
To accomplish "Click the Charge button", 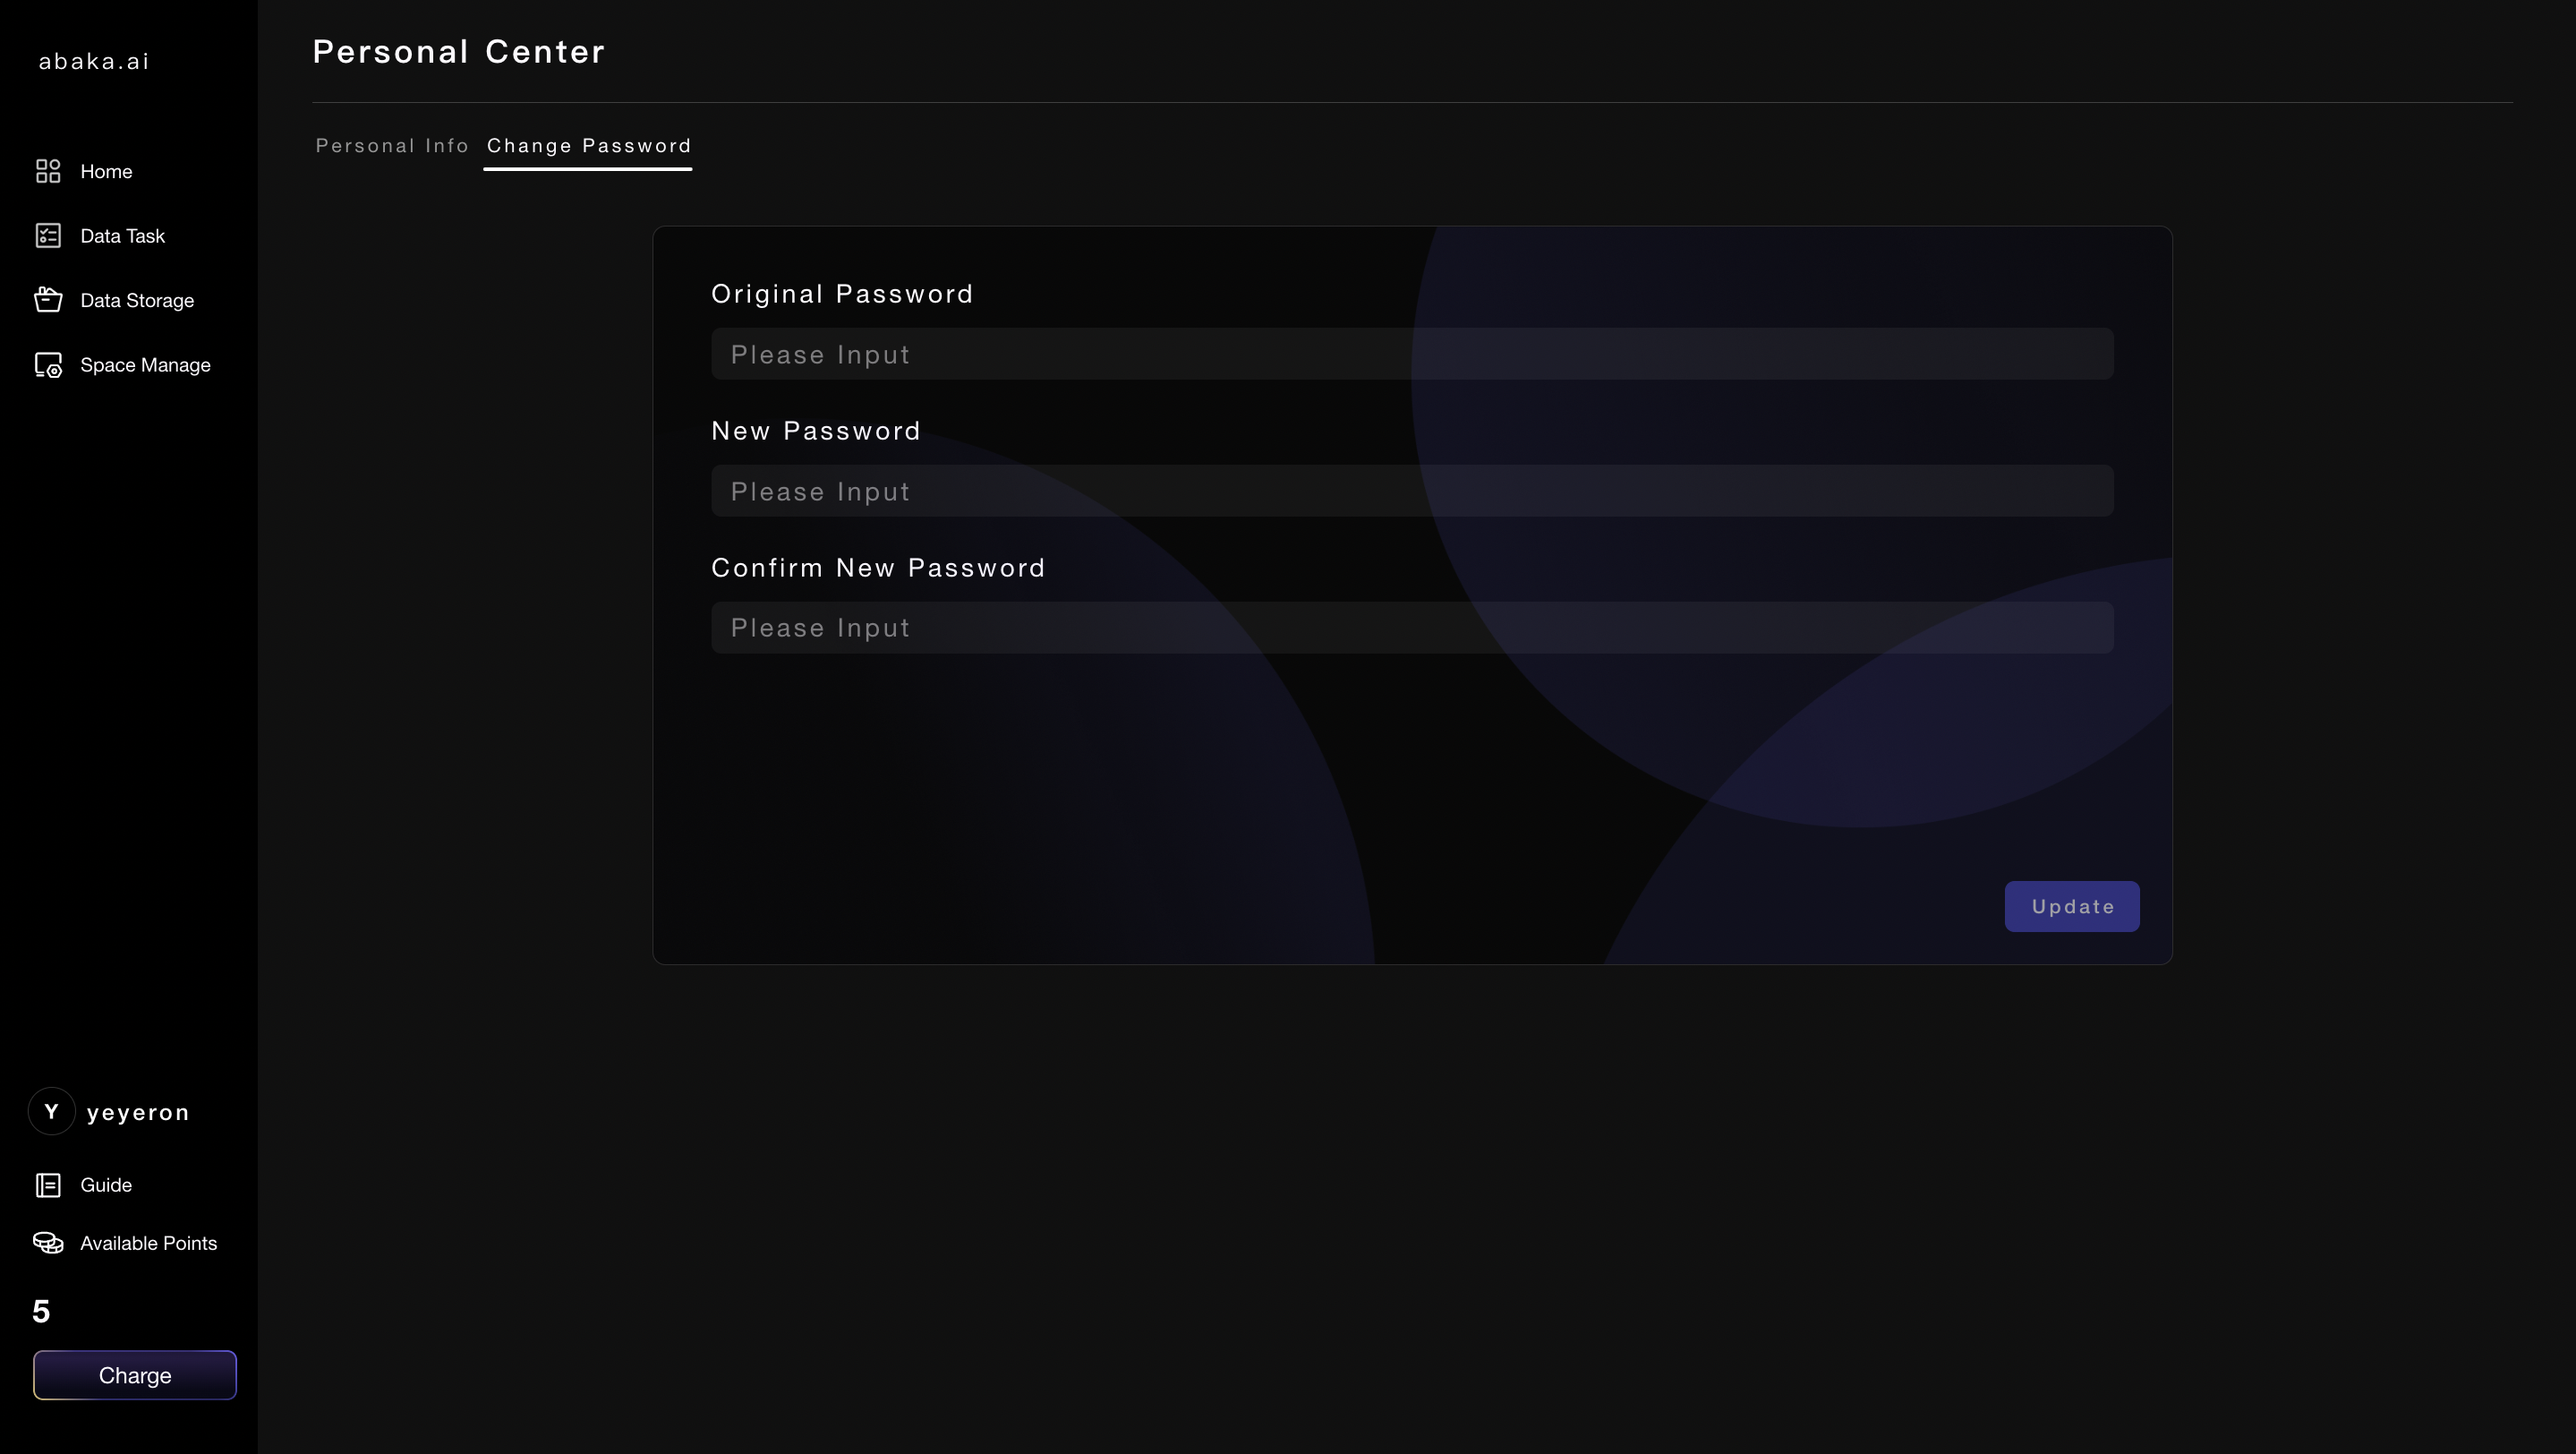I will (x=135, y=1375).
